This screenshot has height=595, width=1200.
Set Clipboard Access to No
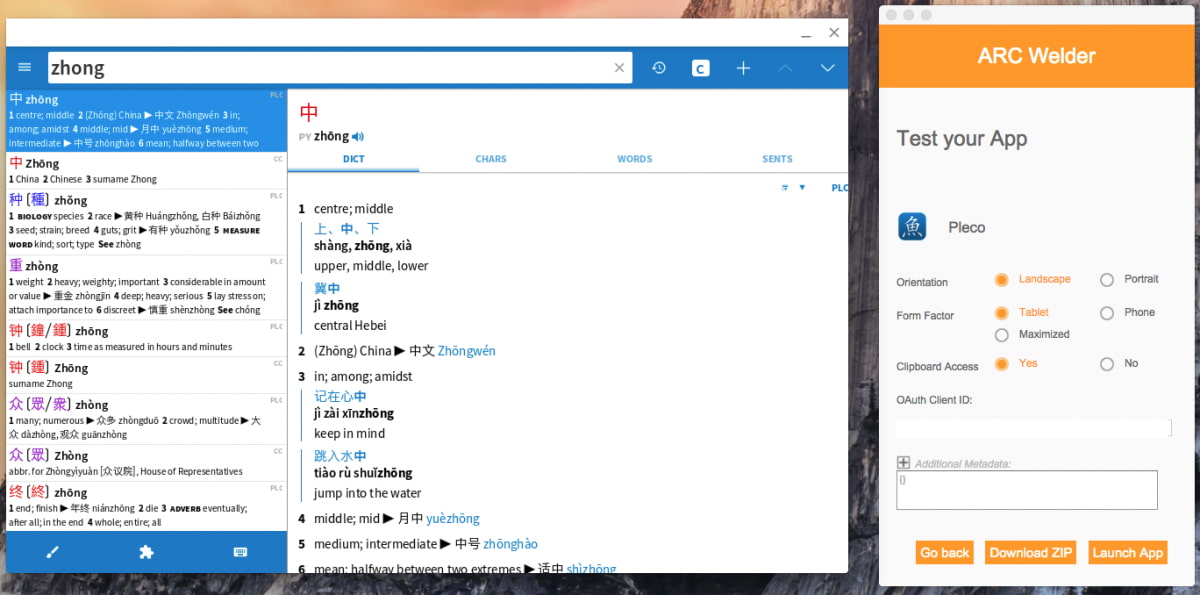pos(1107,363)
